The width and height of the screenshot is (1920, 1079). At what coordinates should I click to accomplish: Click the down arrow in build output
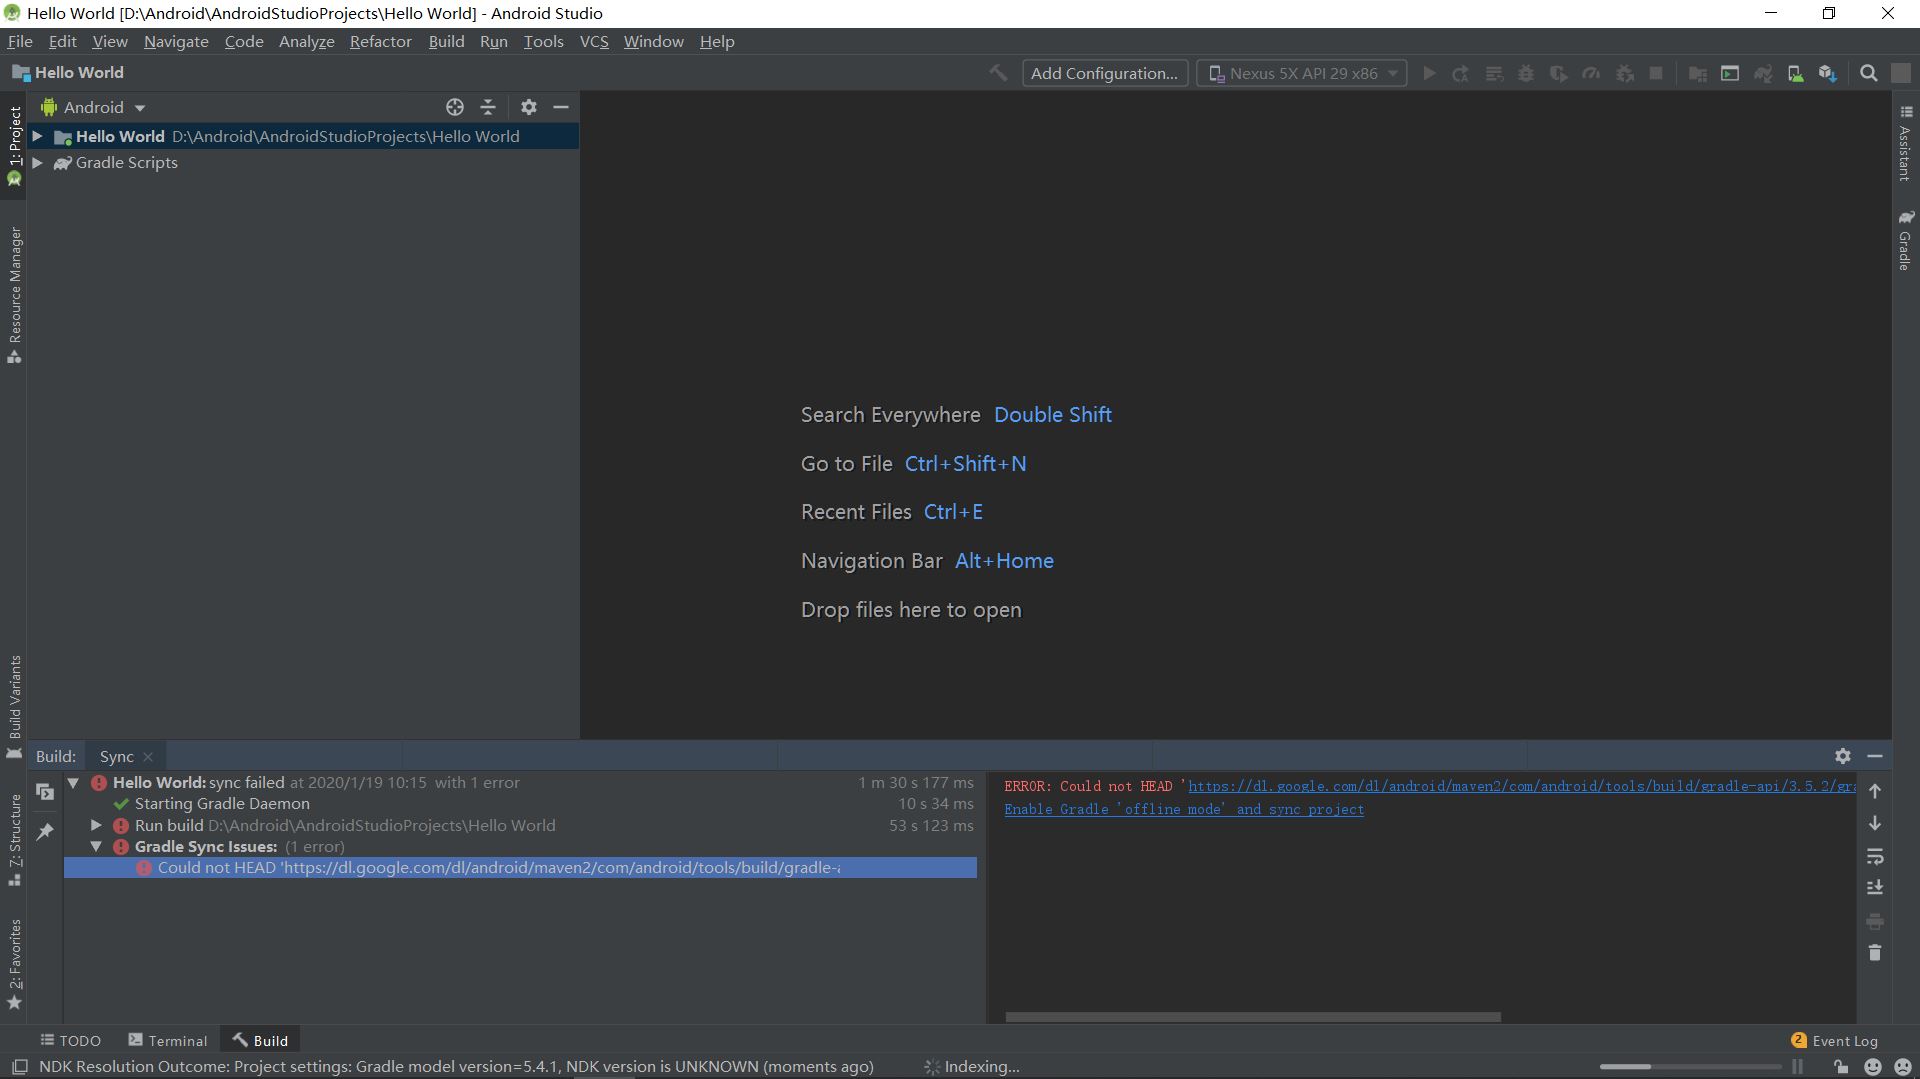[1875, 823]
